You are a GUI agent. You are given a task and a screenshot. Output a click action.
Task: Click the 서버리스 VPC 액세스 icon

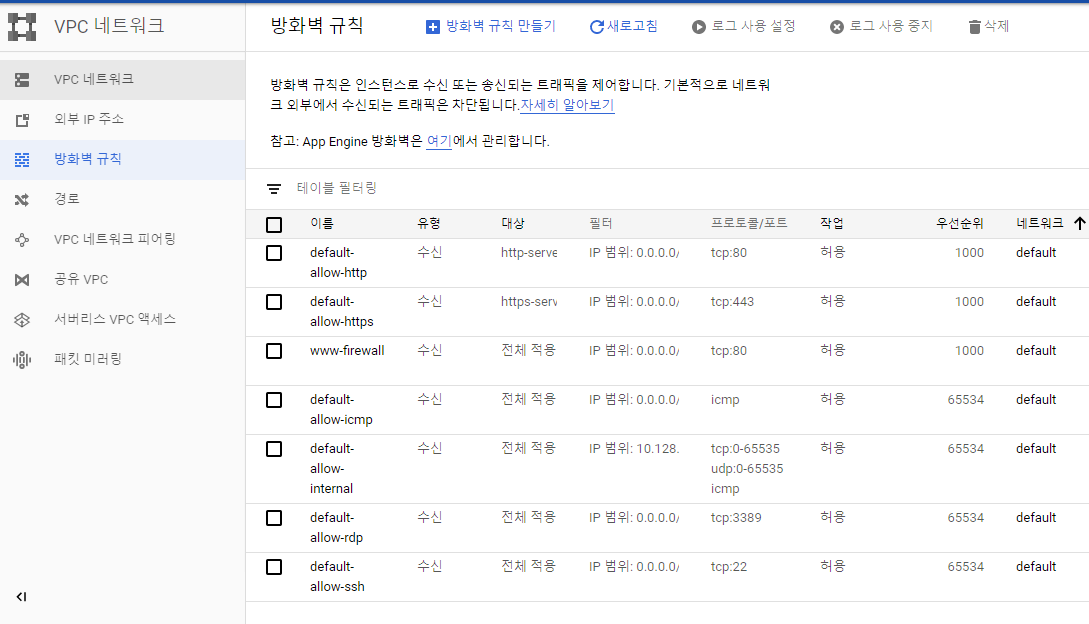click(22, 320)
